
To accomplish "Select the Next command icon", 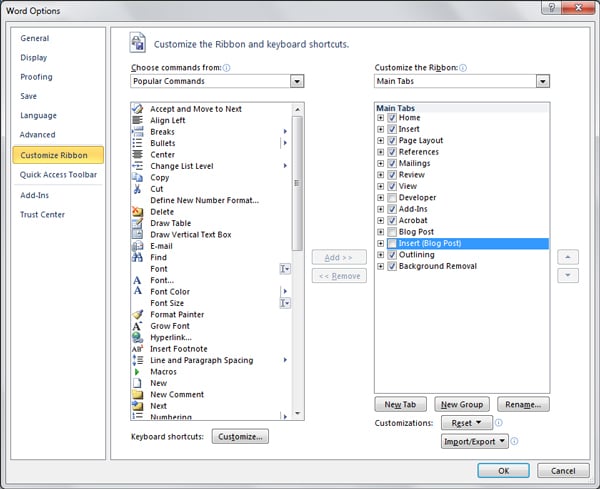I will click(137, 406).
